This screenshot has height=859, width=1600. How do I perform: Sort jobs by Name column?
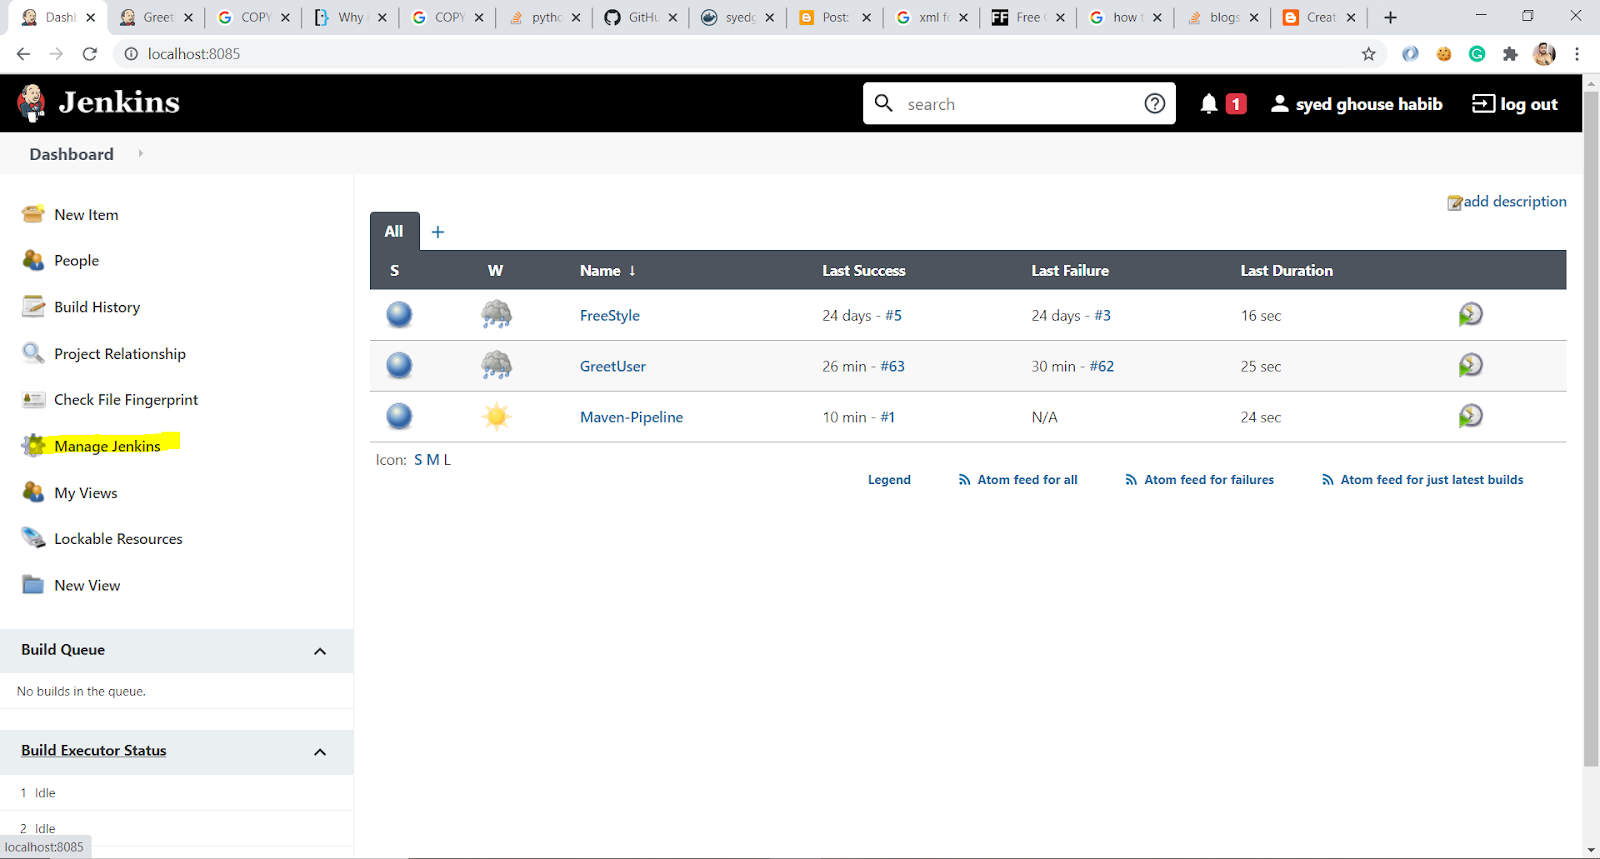coord(608,270)
